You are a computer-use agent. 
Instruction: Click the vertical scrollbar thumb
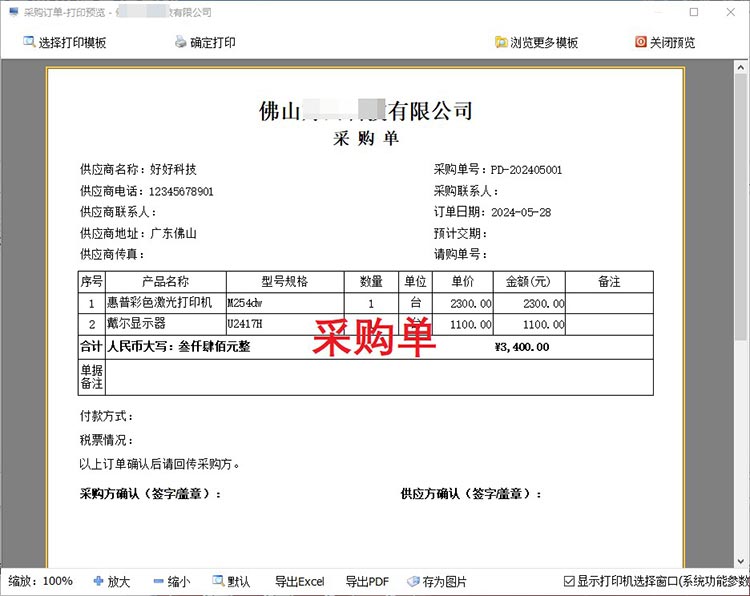tap(740, 207)
